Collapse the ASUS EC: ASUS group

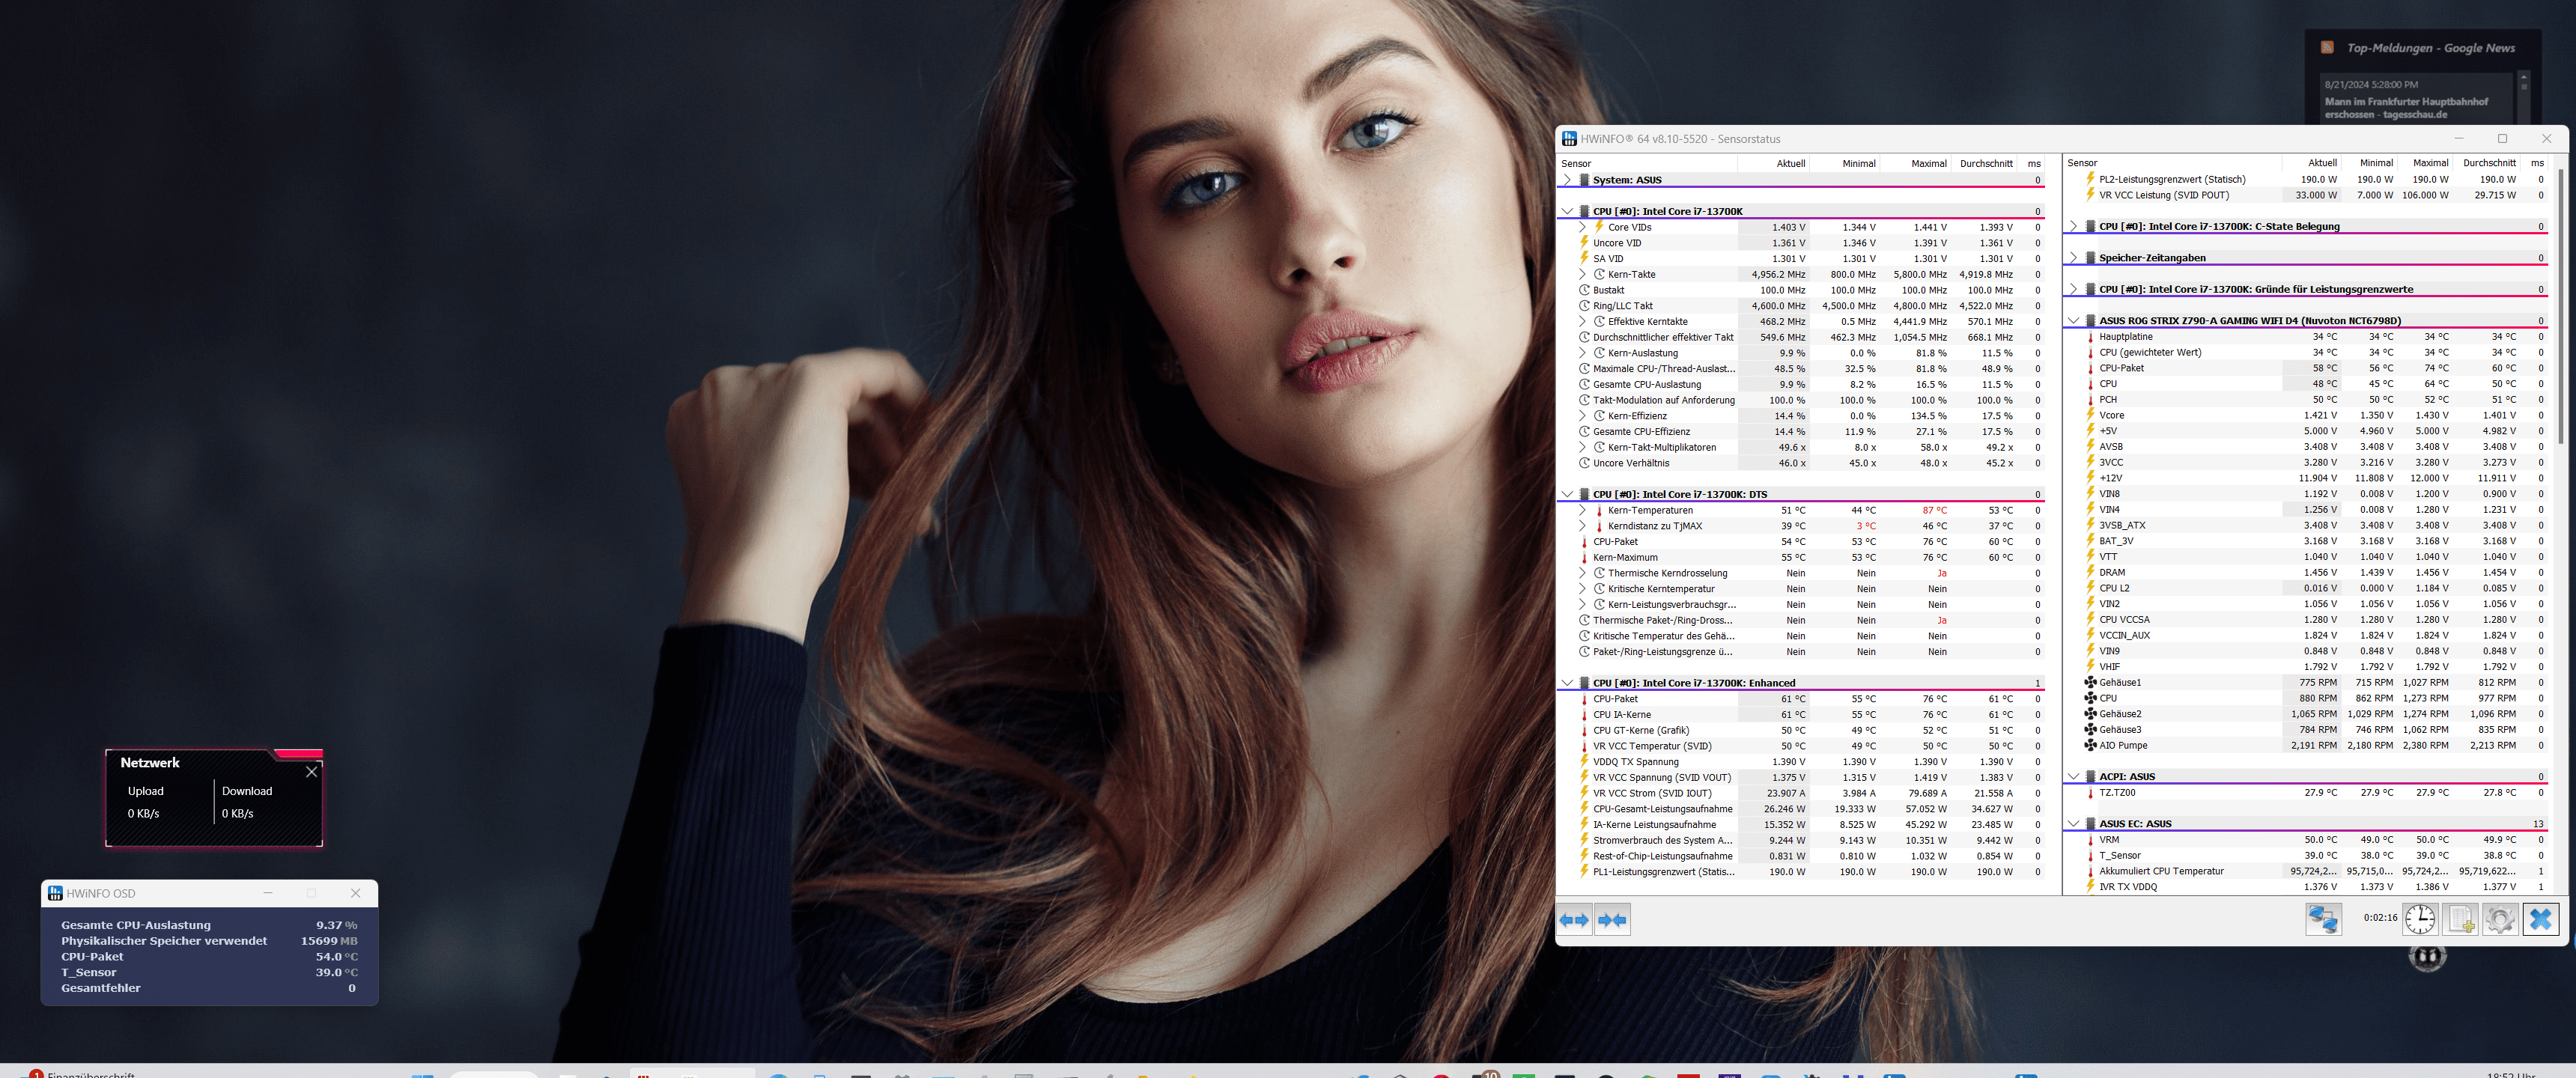(2073, 824)
